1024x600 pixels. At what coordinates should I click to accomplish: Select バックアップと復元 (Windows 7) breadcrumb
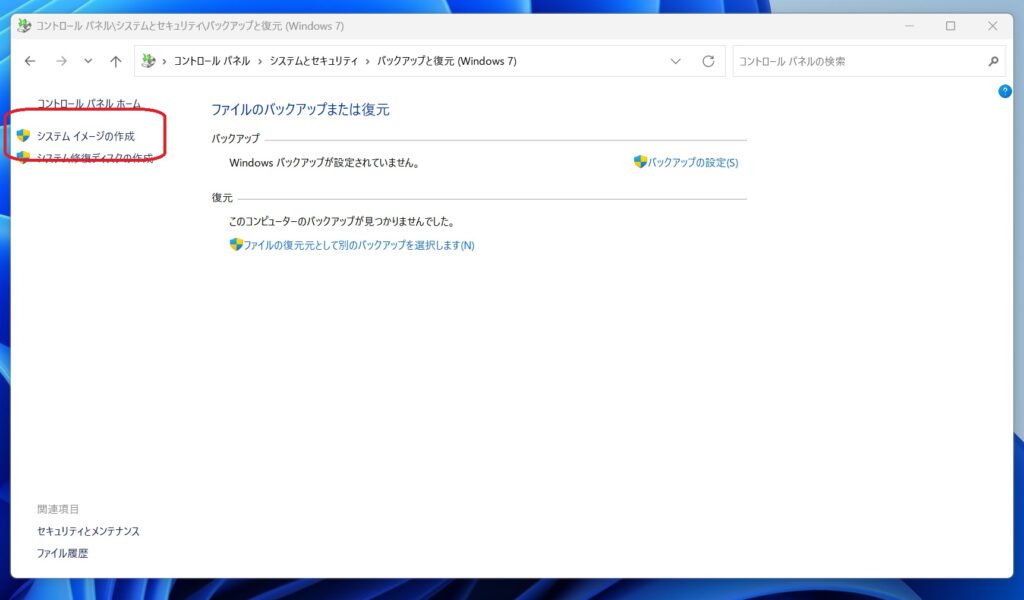coord(447,61)
